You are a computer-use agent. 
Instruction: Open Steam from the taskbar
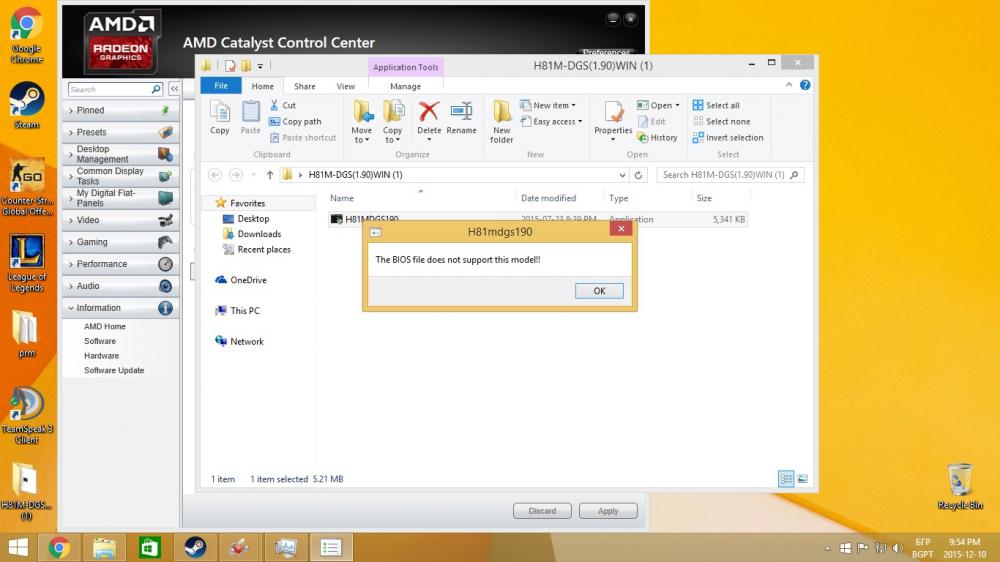(x=195, y=547)
